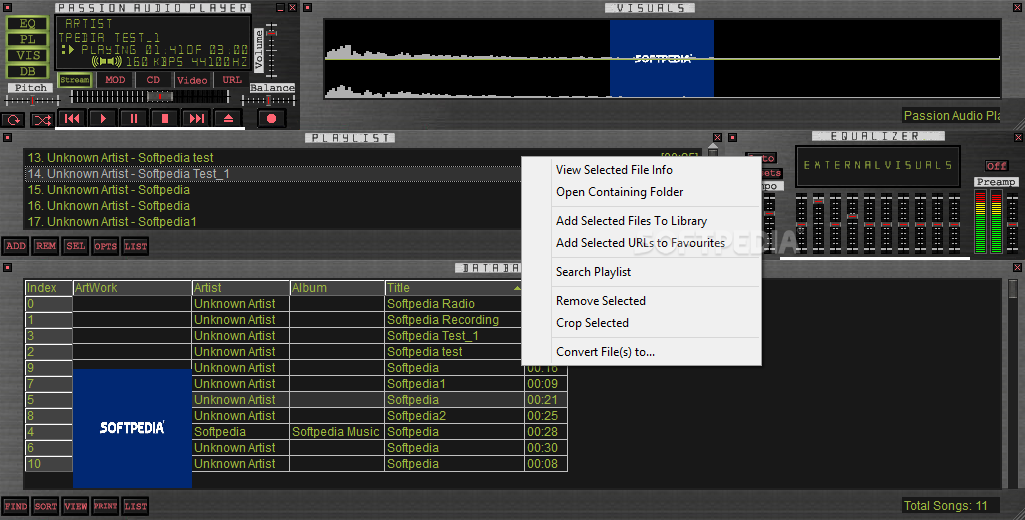Open the playlist ADD menu

point(15,246)
